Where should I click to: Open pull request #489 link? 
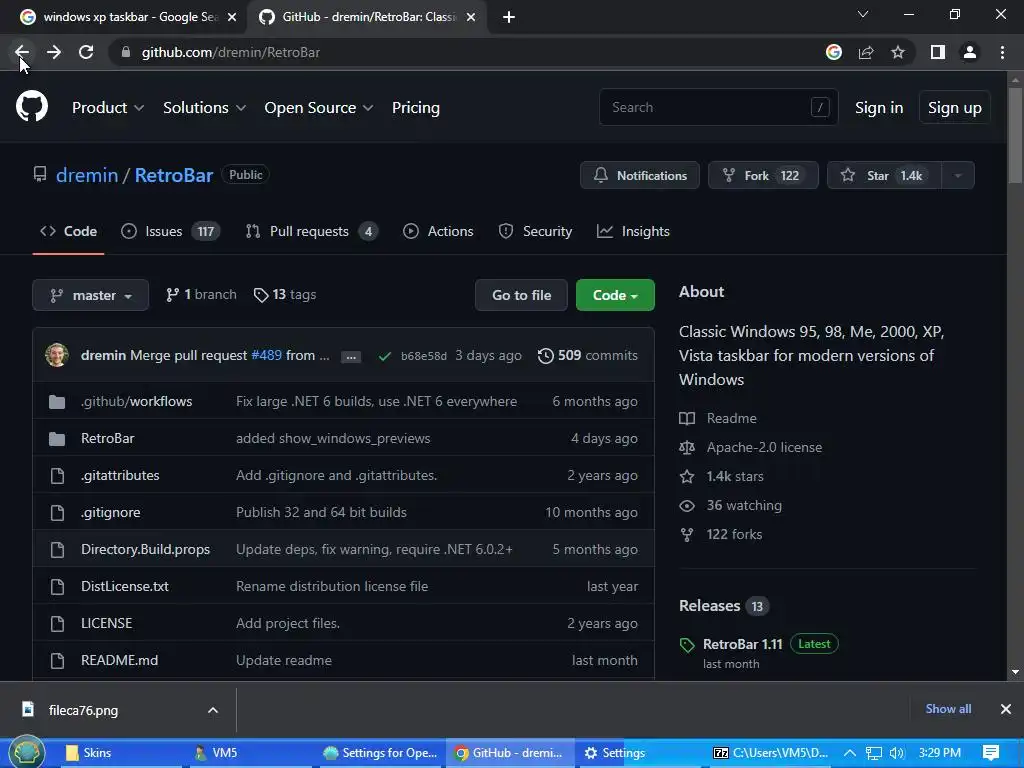266,355
